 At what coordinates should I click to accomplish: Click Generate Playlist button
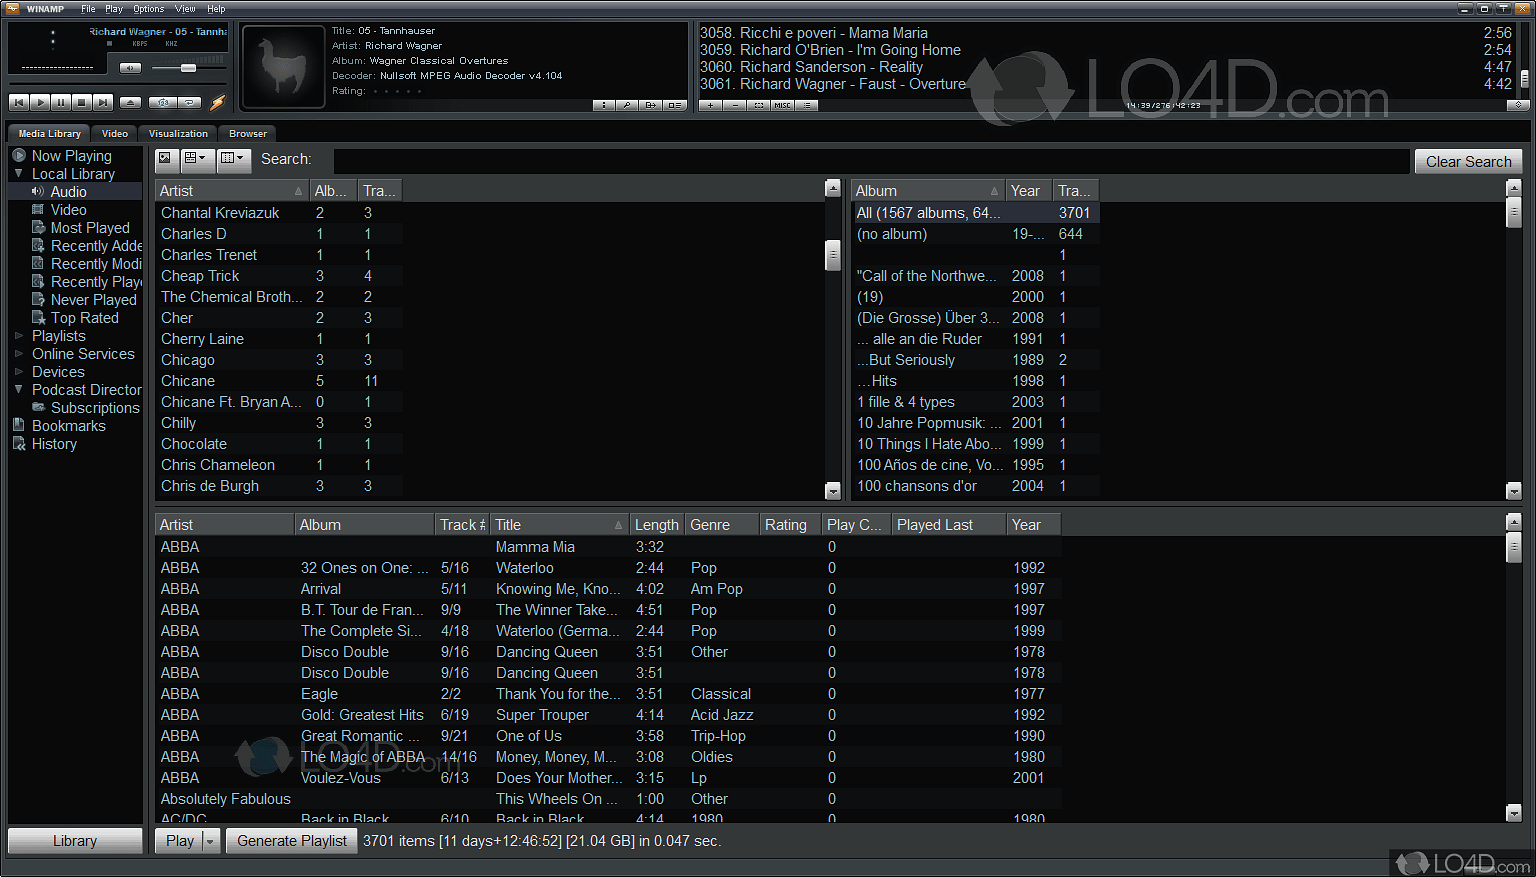coord(292,841)
